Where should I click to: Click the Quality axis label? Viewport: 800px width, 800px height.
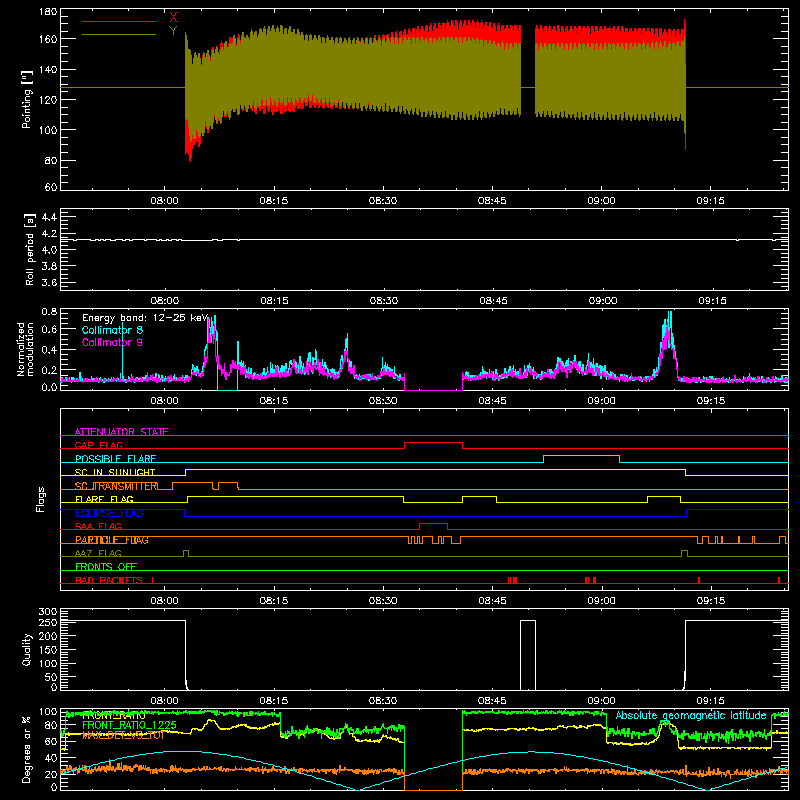click(27, 649)
